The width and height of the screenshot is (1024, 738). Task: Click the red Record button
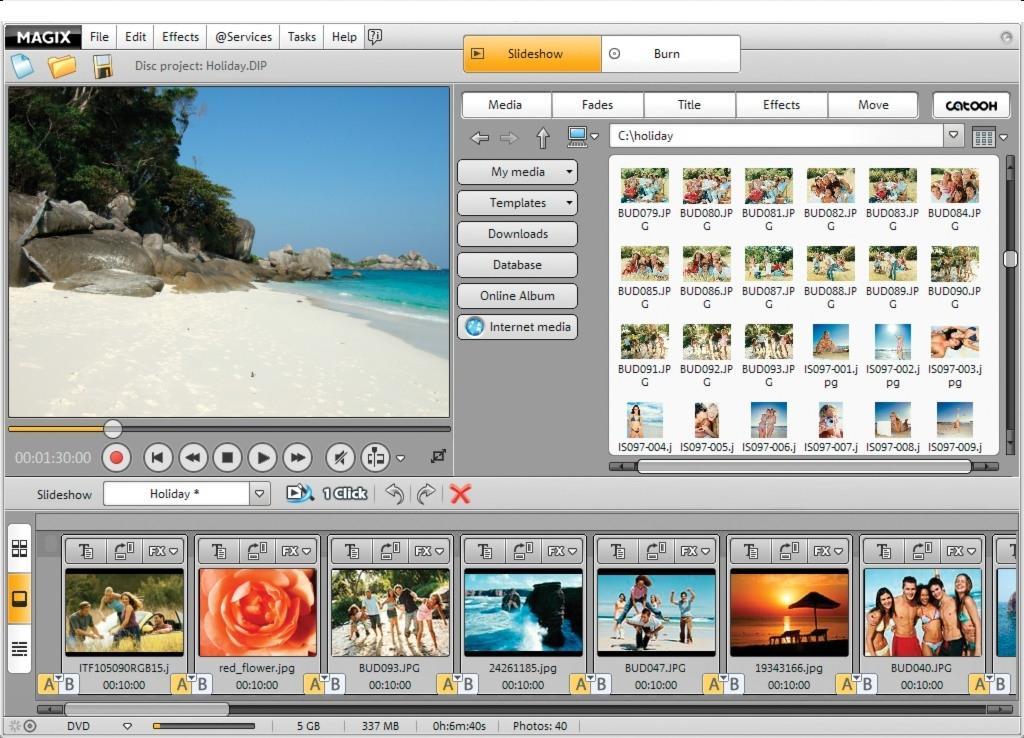coord(117,458)
